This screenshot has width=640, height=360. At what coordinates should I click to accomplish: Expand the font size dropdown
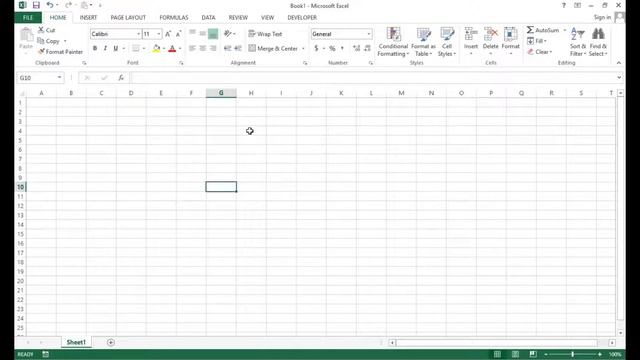159,34
